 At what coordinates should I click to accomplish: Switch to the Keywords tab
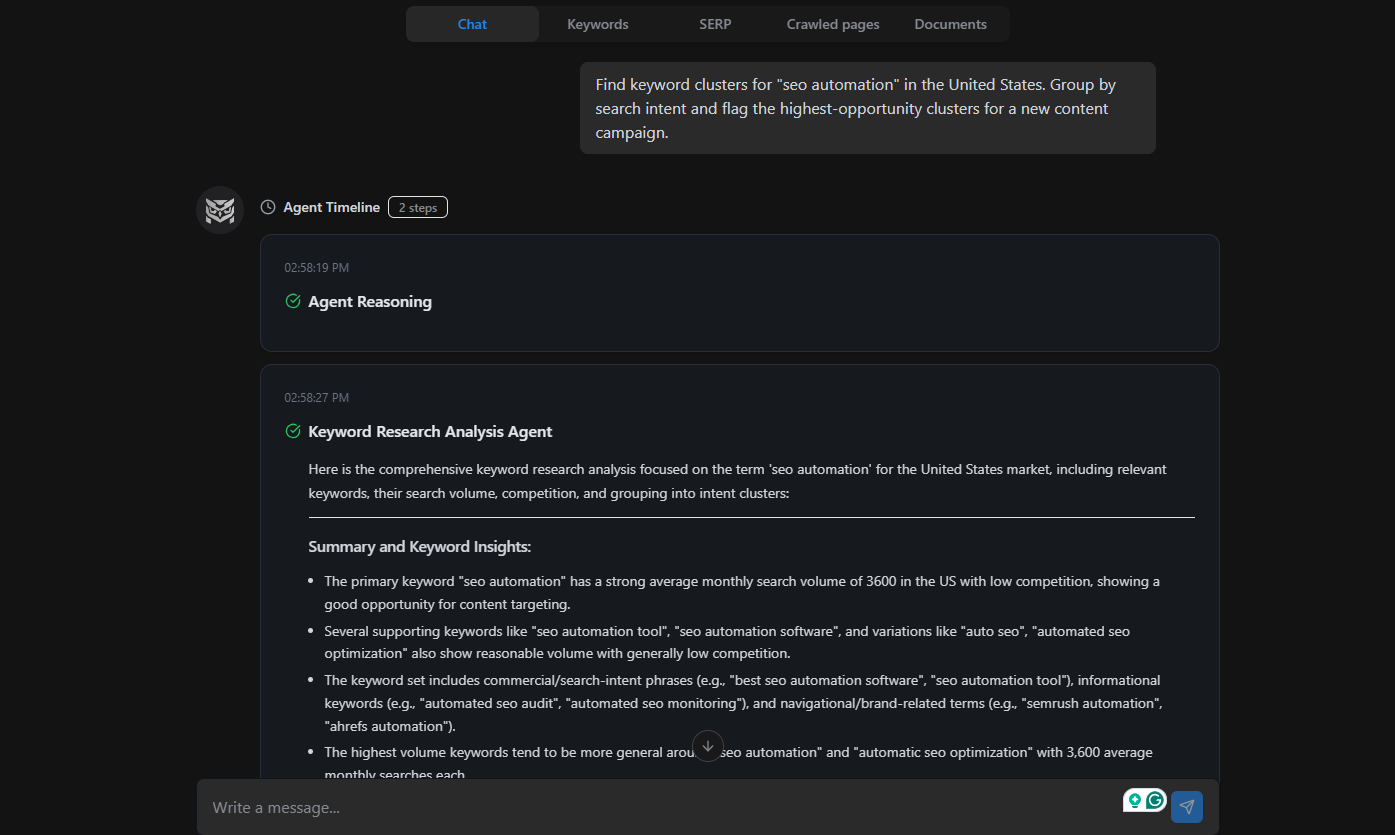click(x=597, y=23)
